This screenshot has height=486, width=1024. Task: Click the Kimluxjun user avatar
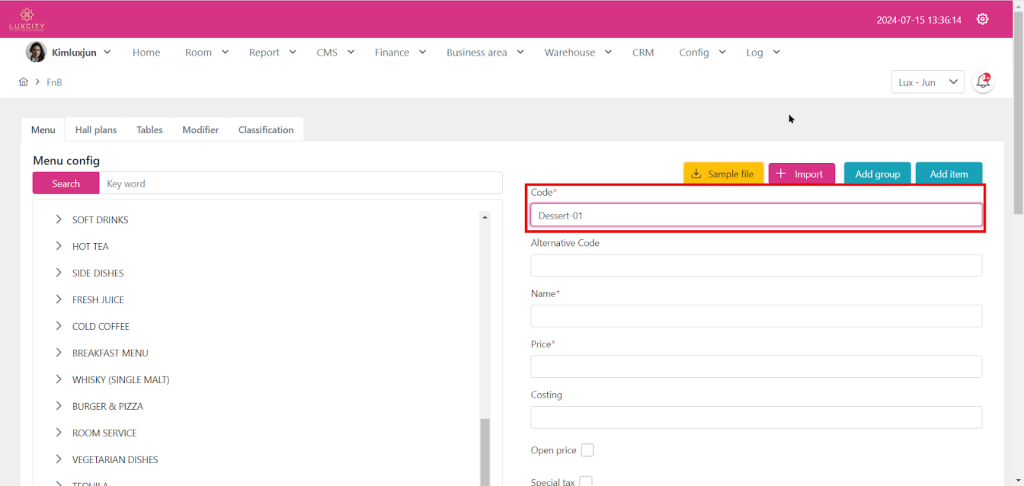(35, 52)
